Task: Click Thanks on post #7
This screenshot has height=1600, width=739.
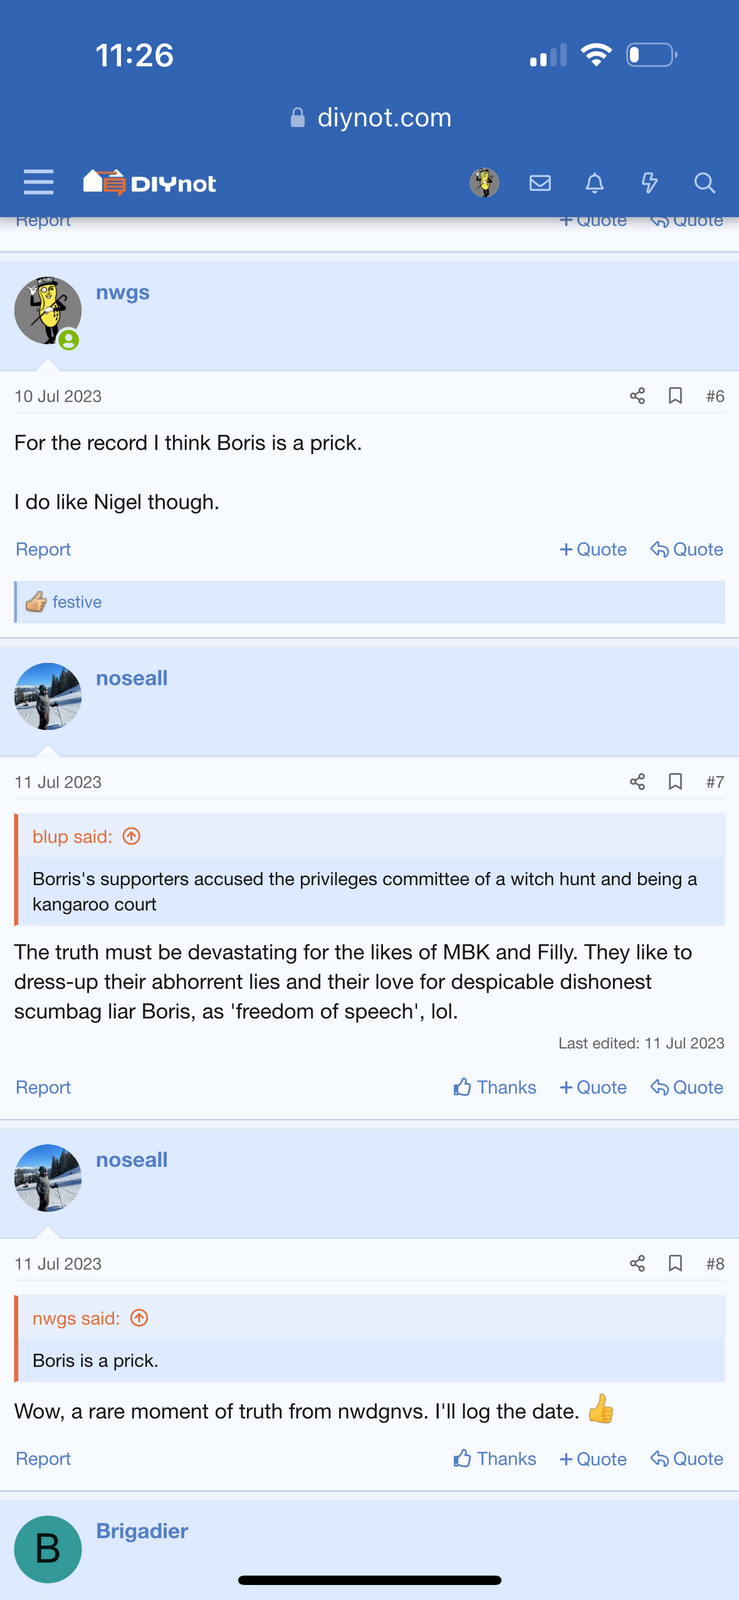Action: [495, 1087]
